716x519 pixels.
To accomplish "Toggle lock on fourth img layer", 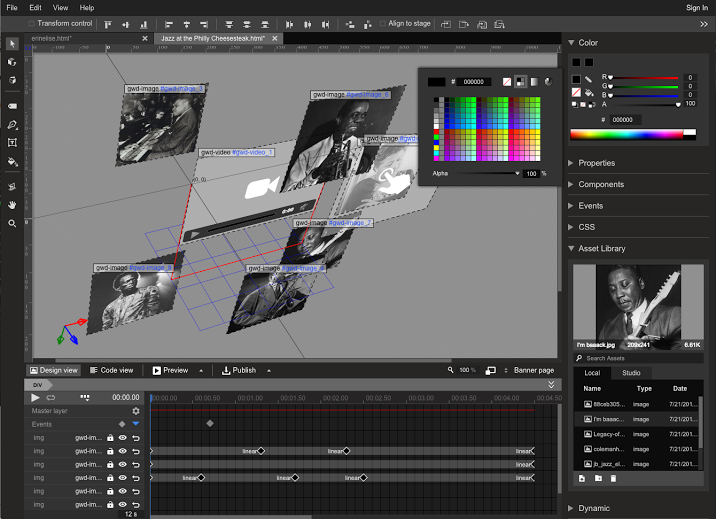I will [110, 478].
